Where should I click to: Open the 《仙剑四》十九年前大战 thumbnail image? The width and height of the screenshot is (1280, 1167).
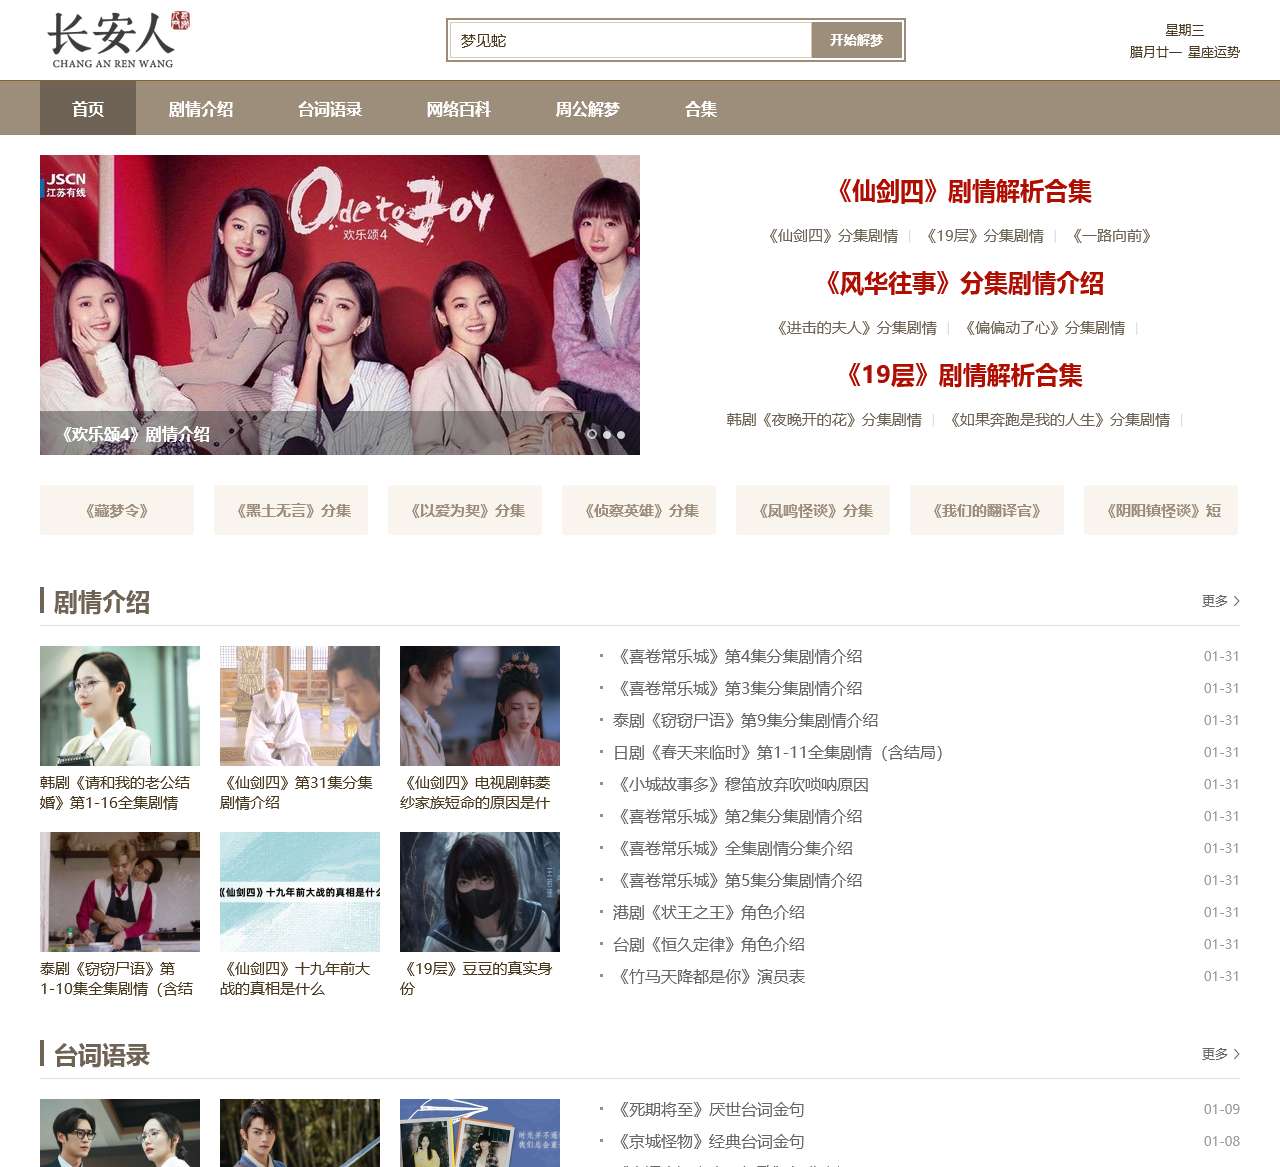pyautogui.click(x=300, y=892)
